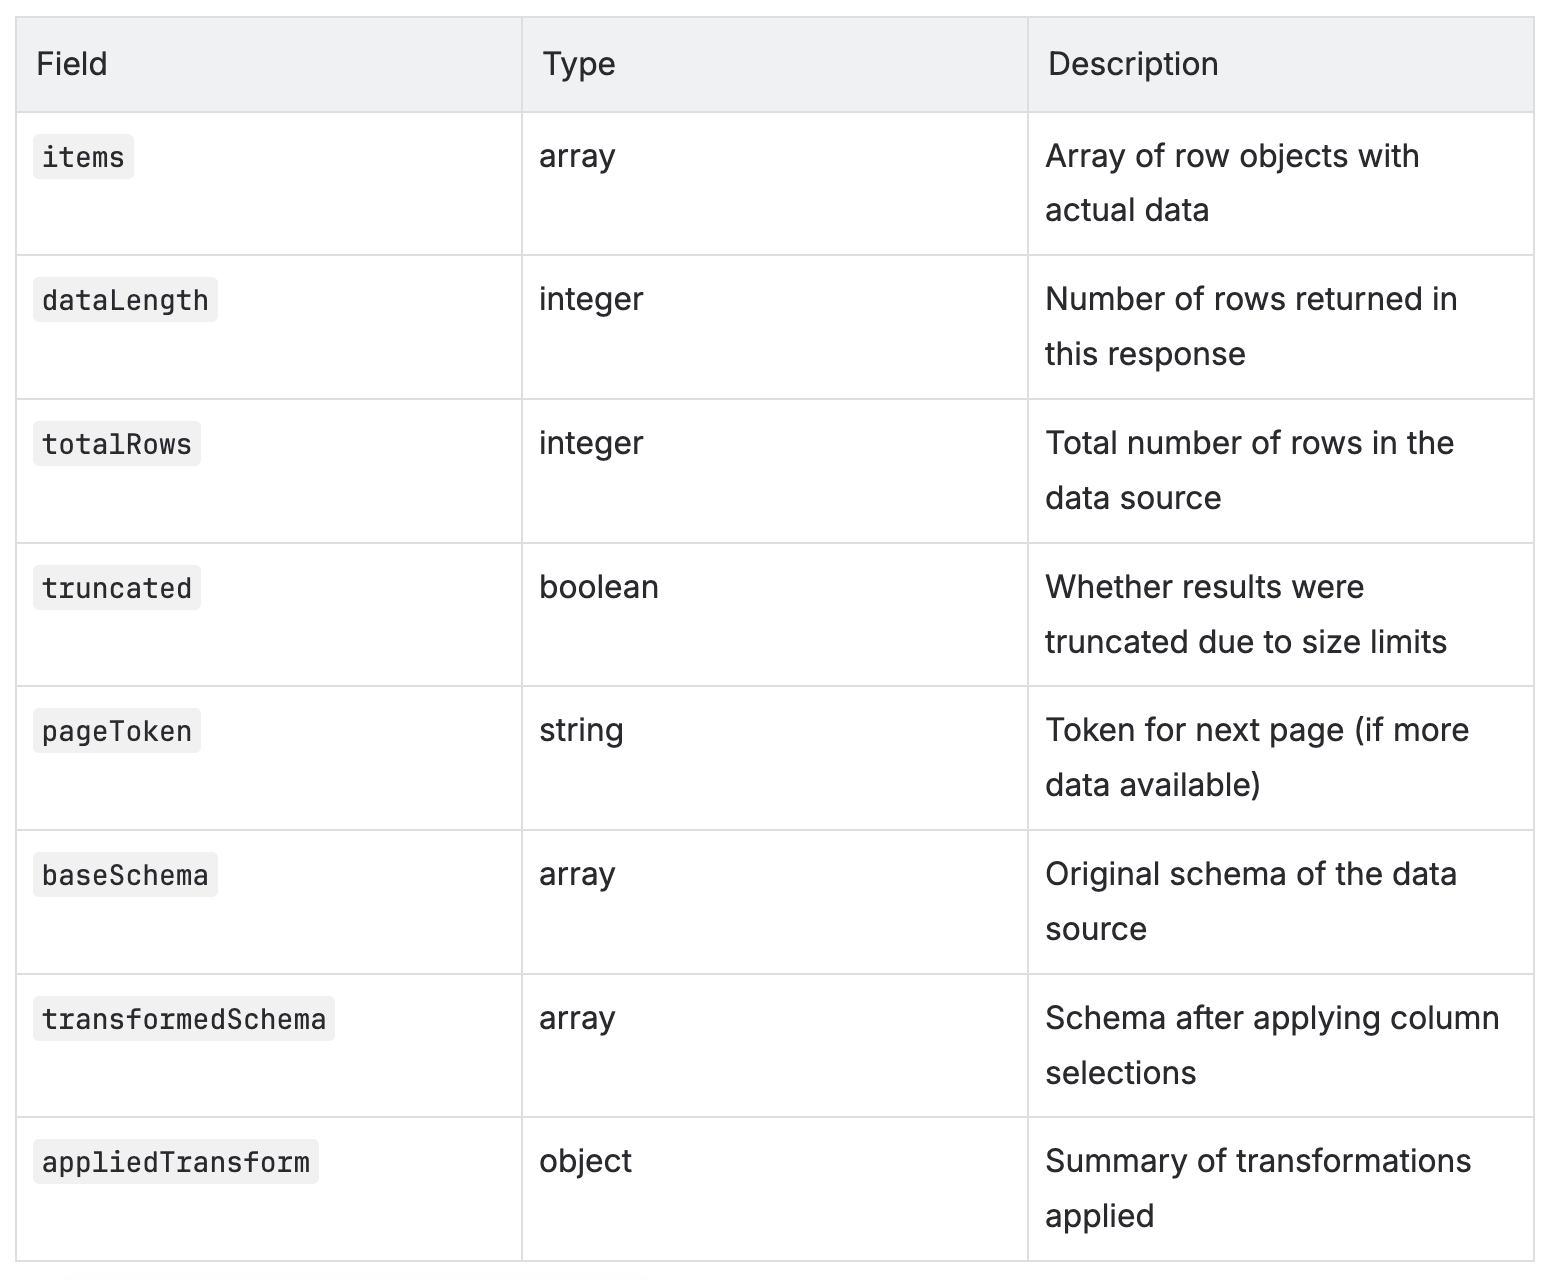Click integer type in totalRows row
Screen dimensions: 1550x1280
(591, 443)
